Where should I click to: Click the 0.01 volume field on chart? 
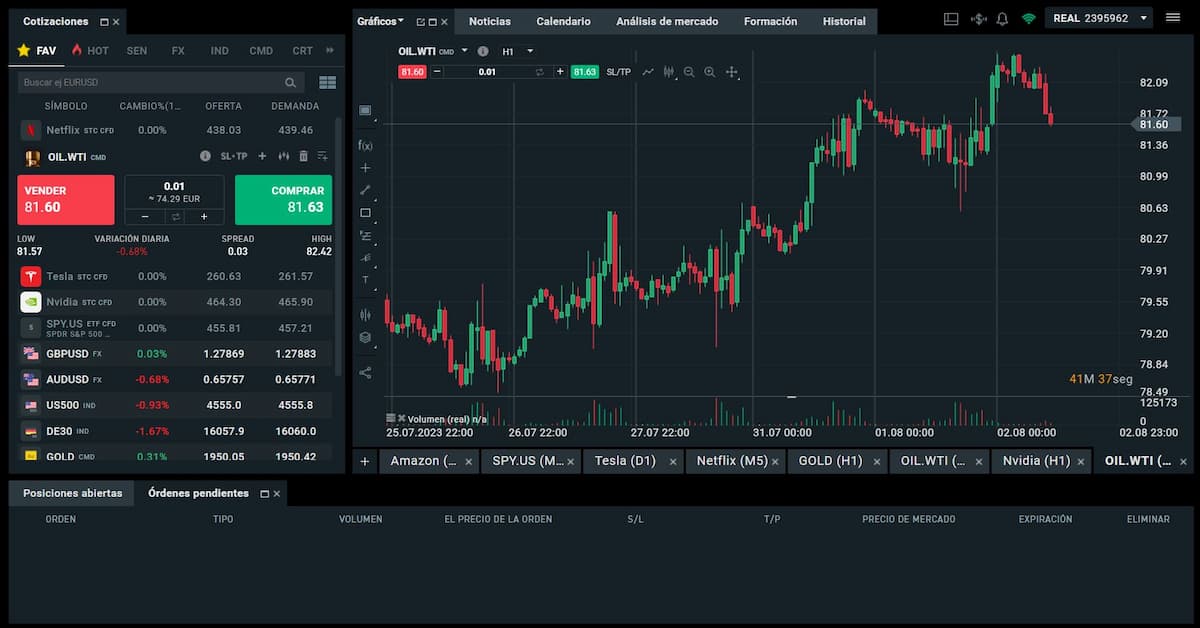coord(487,72)
